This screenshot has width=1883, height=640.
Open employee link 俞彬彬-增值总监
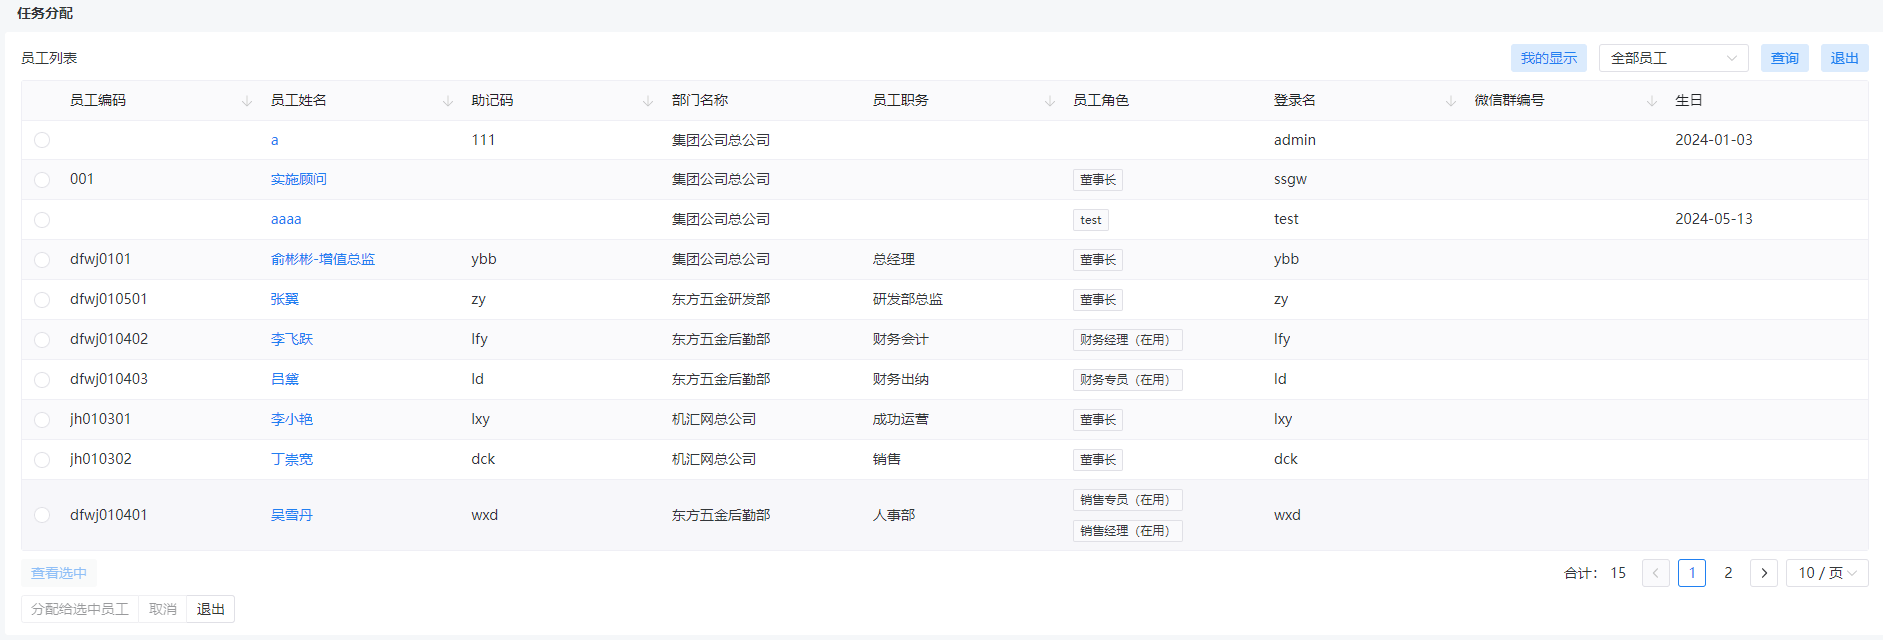pos(323,259)
